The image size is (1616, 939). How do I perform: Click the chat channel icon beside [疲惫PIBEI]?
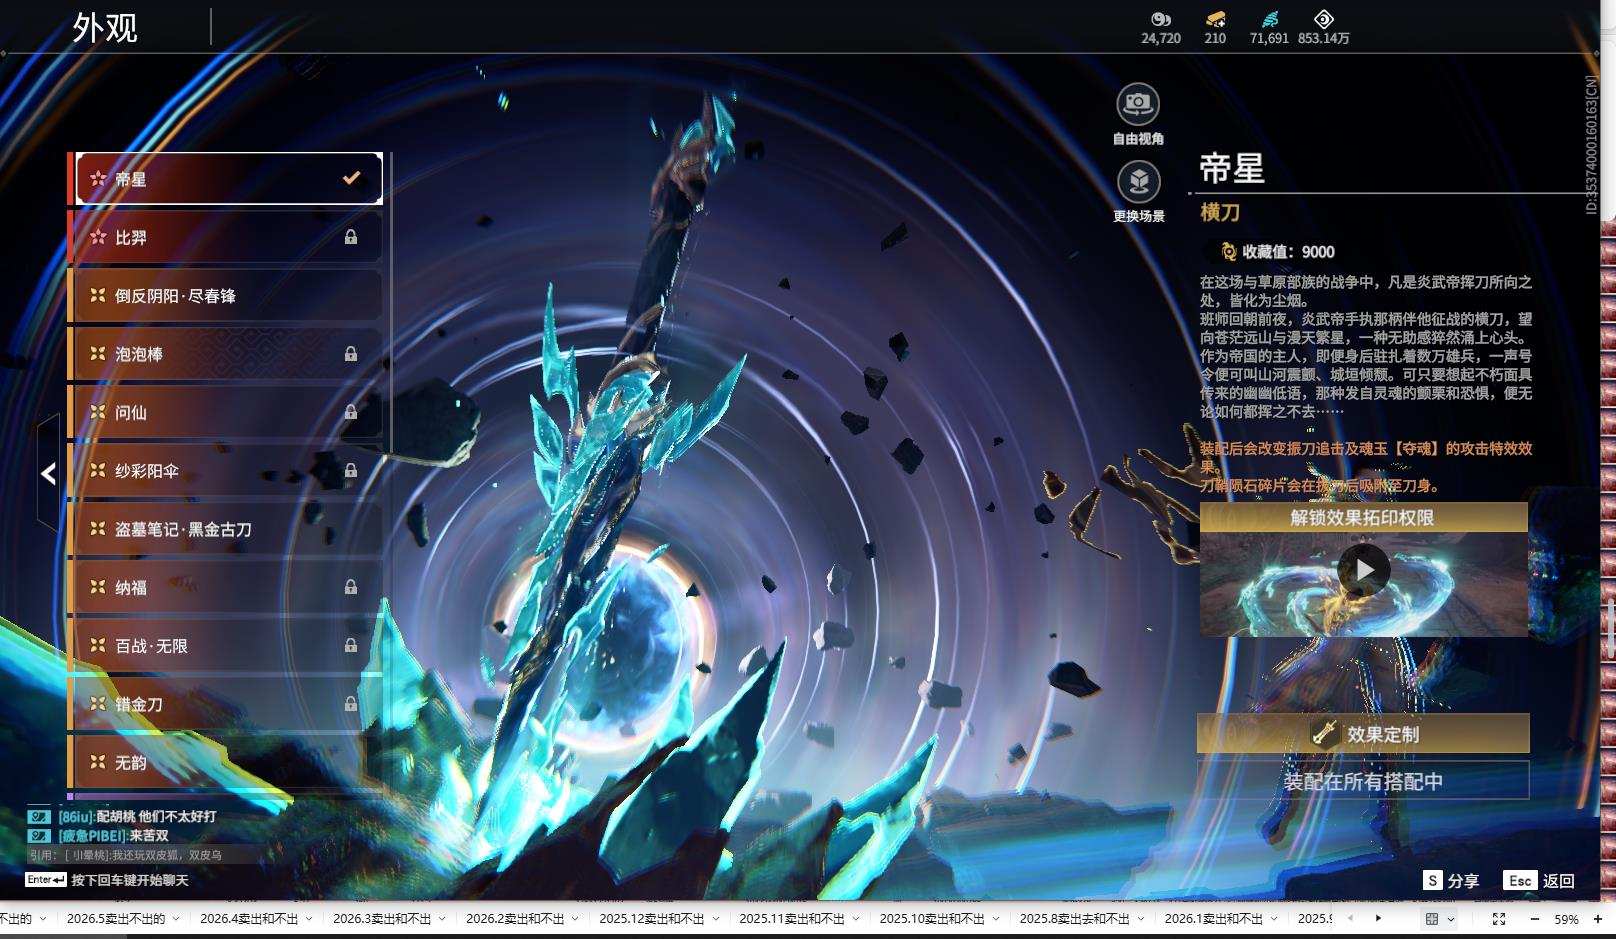click(x=39, y=836)
